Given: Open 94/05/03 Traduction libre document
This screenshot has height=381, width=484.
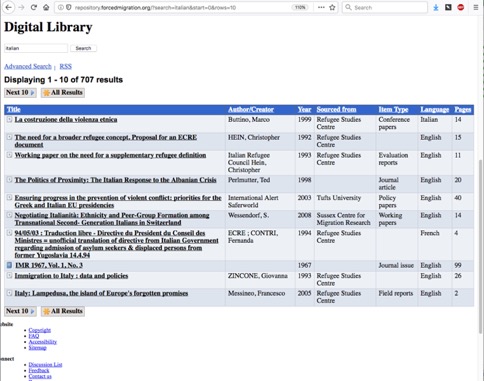Looking at the screenshot, I should 117,244.
